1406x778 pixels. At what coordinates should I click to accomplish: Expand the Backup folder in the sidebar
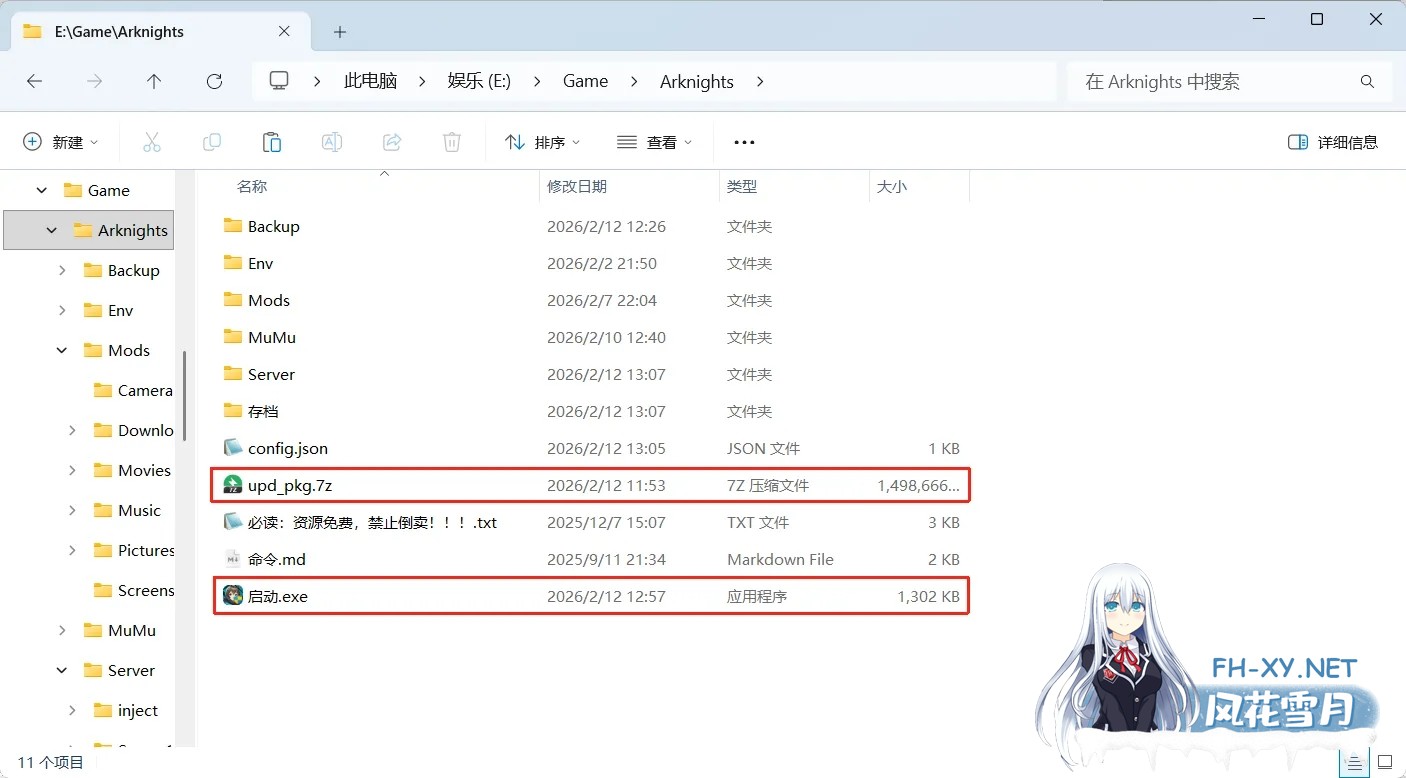(x=60, y=270)
